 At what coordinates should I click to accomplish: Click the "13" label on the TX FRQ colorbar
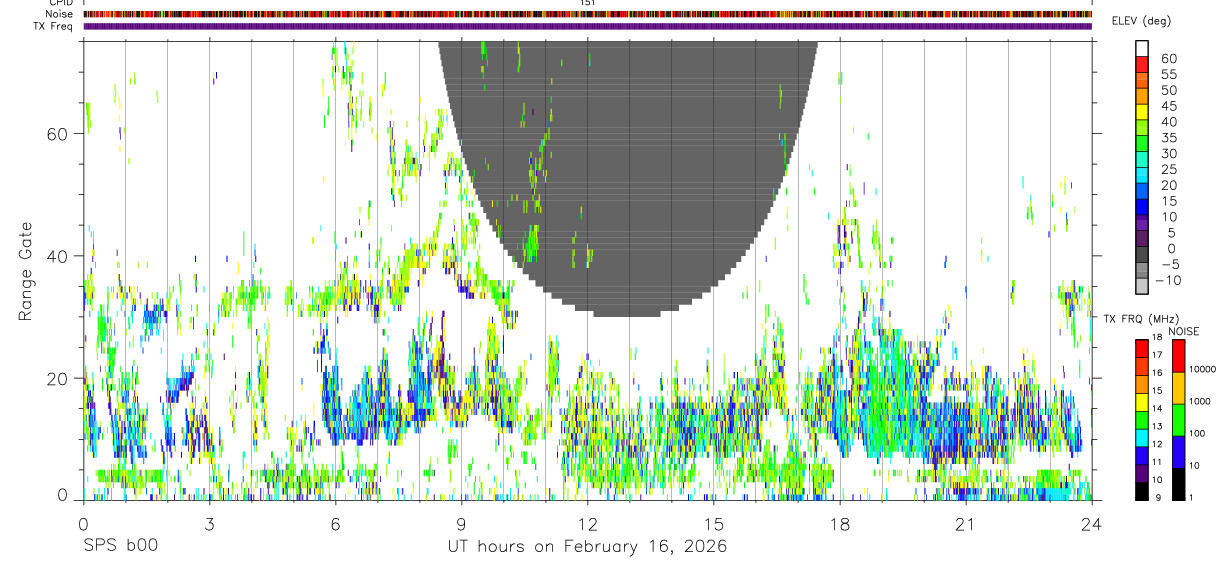(1158, 426)
